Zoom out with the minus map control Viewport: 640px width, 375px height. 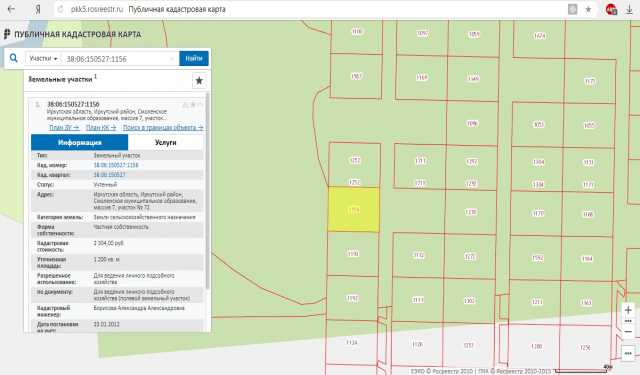tap(628, 331)
